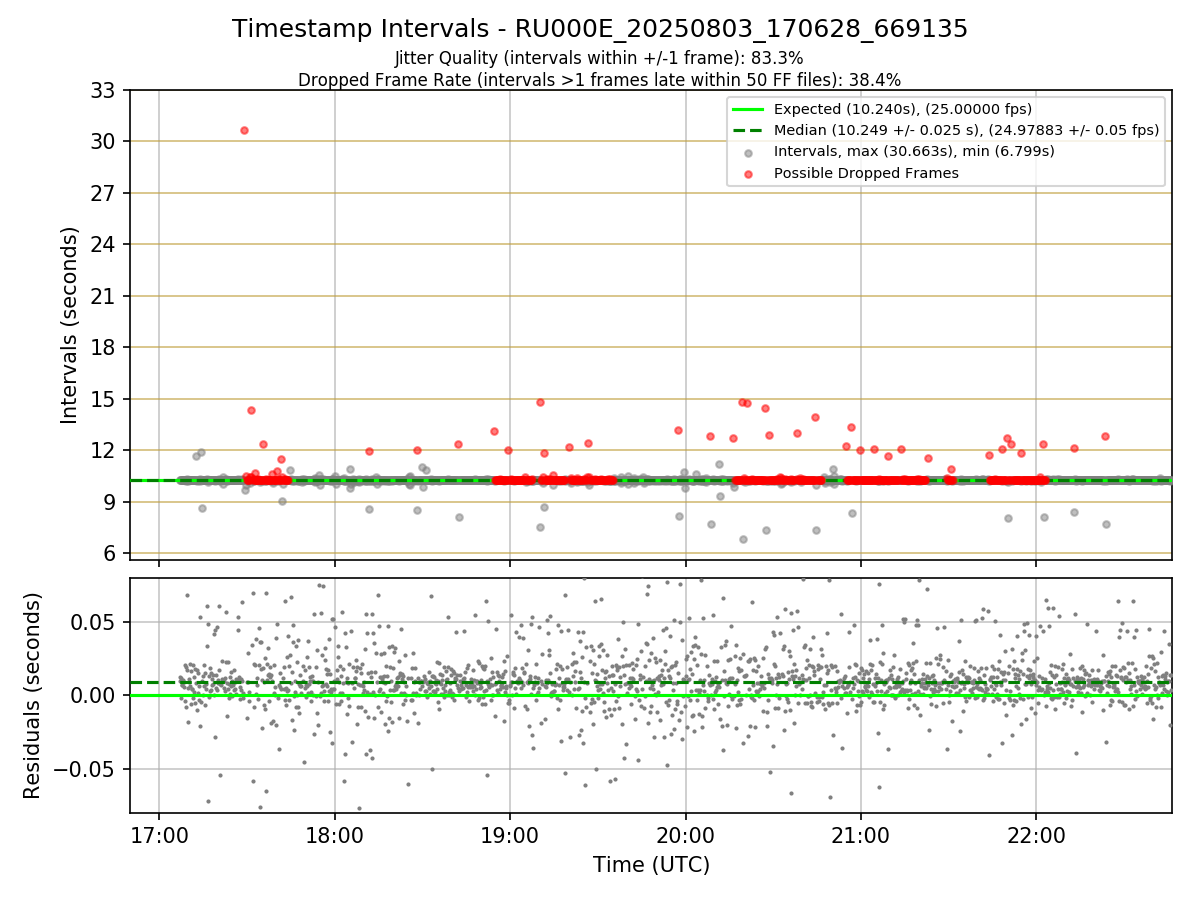Click the 22:00 tick label on the time axis
The image size is (1200, 900).
[1035, 833]
